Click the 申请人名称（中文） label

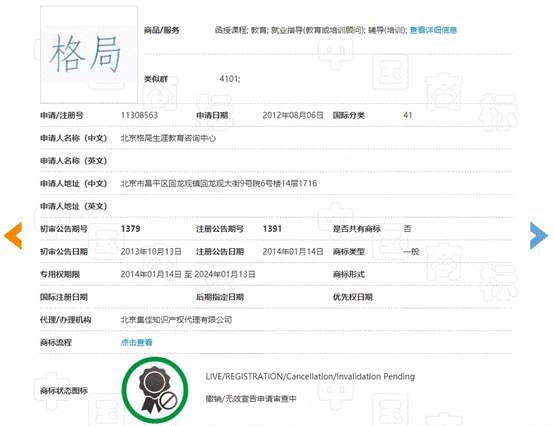[x=74, y=138]
